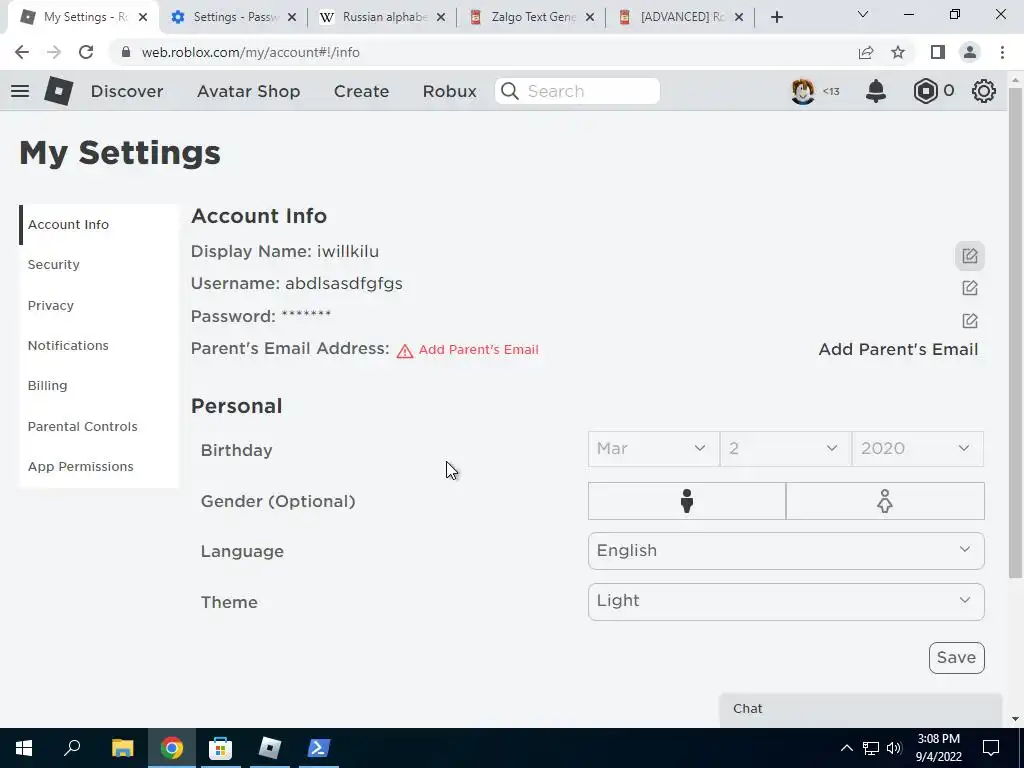This screenshot has height=768, width=1024.
Task: Select the Account Info settings tab
Action: (x=99, y=225)
